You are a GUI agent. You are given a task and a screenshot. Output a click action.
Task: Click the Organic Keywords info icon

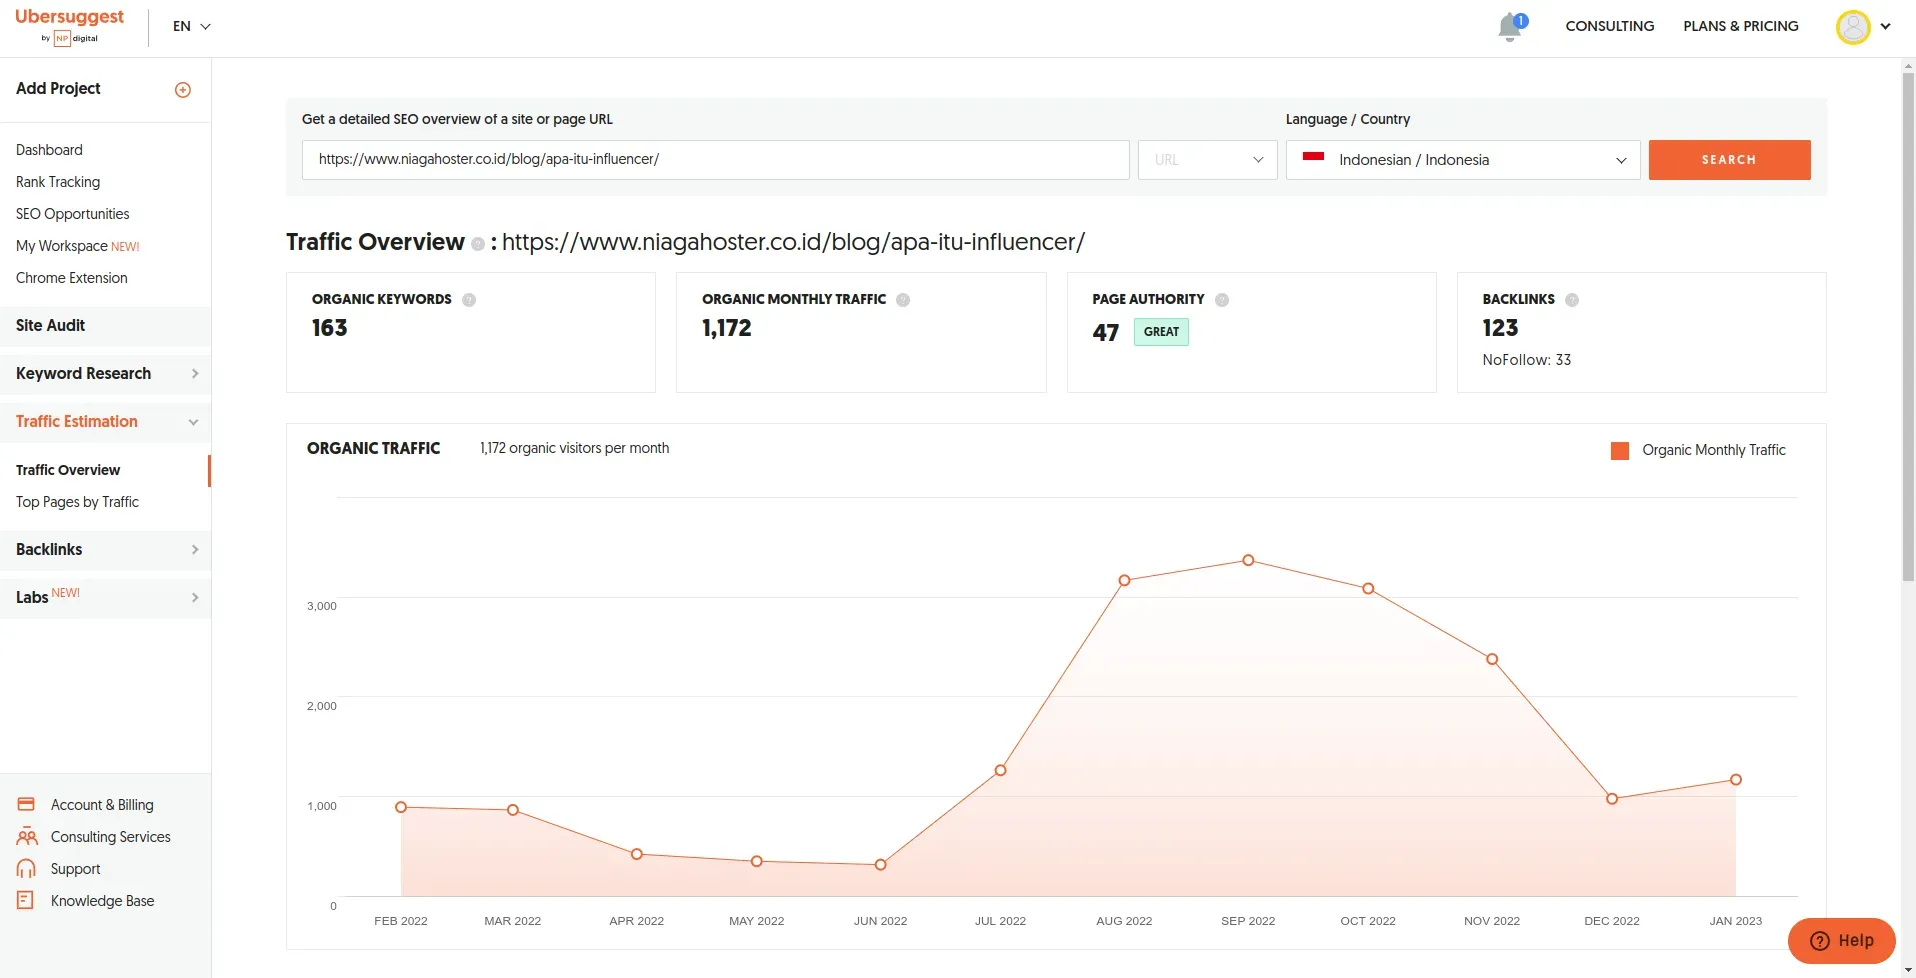[469, 300]
